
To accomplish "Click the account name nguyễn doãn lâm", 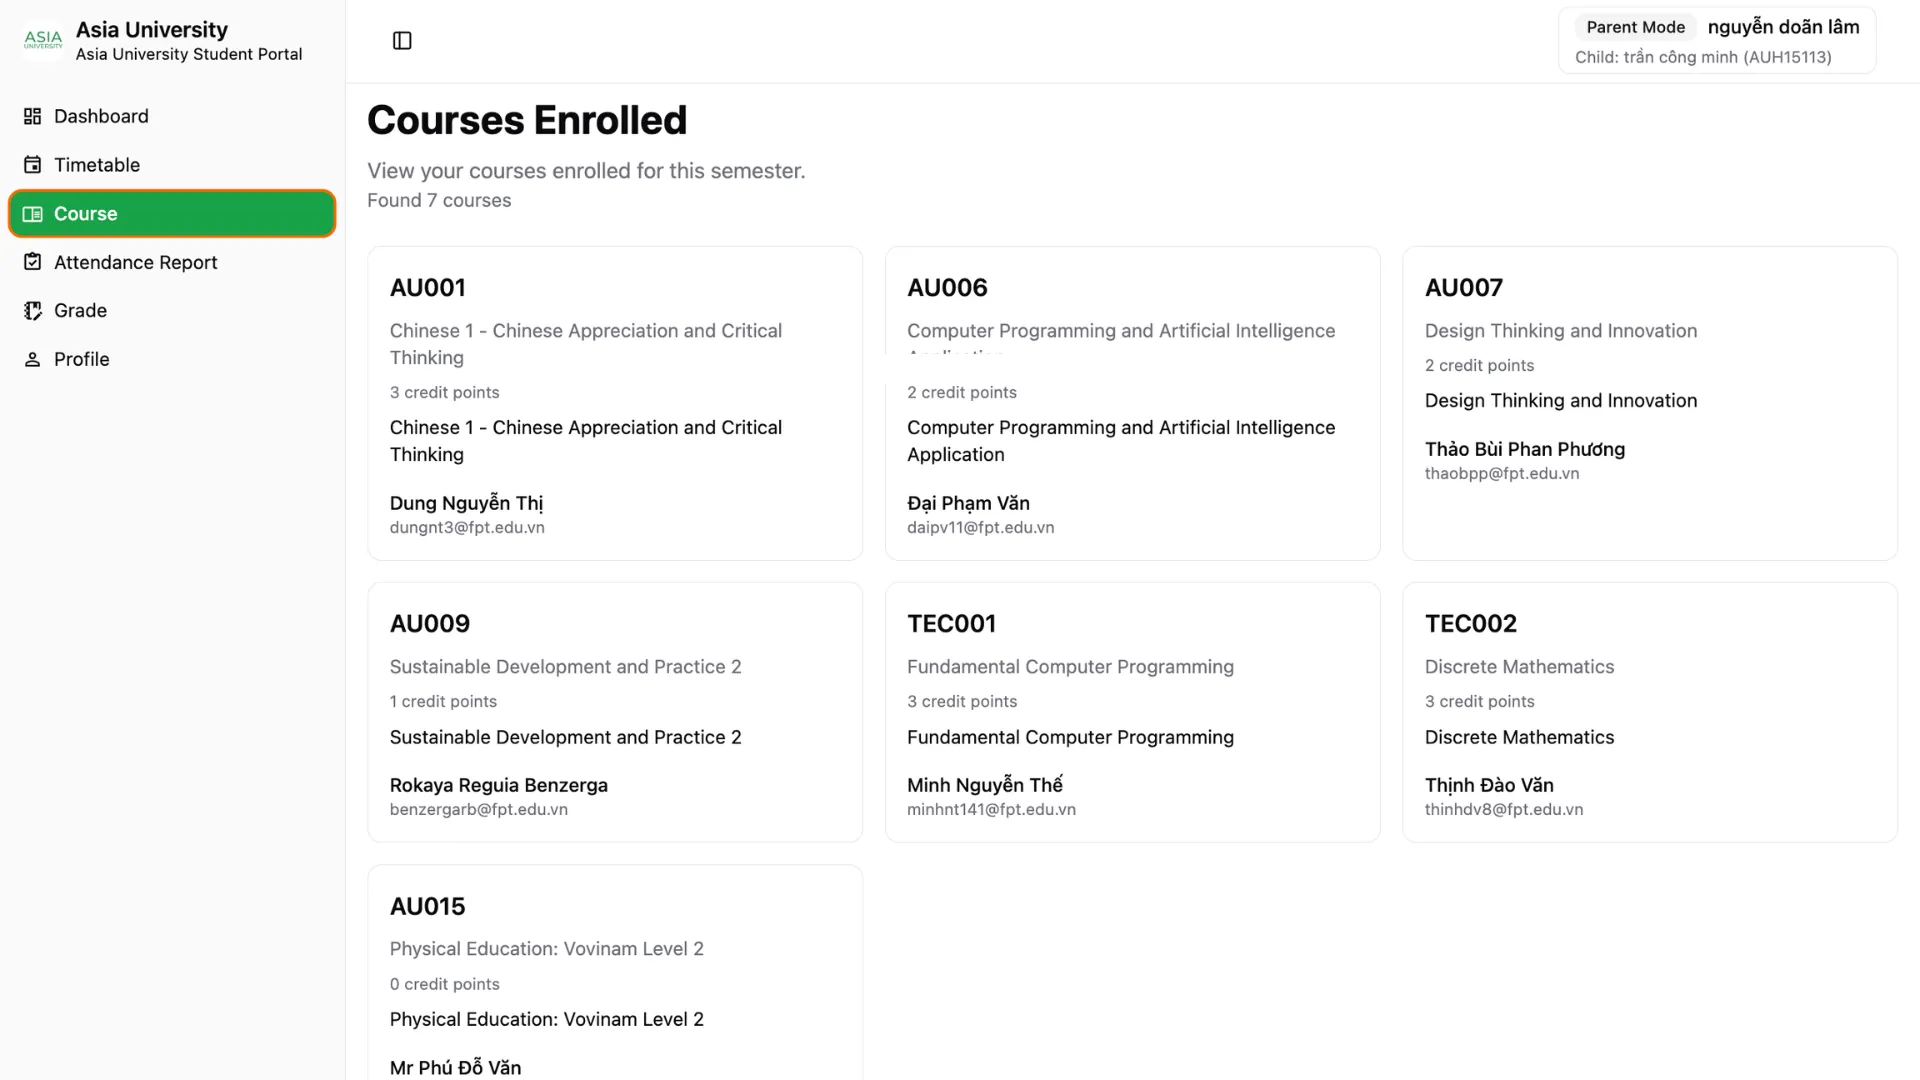I will pos(1783,26).
